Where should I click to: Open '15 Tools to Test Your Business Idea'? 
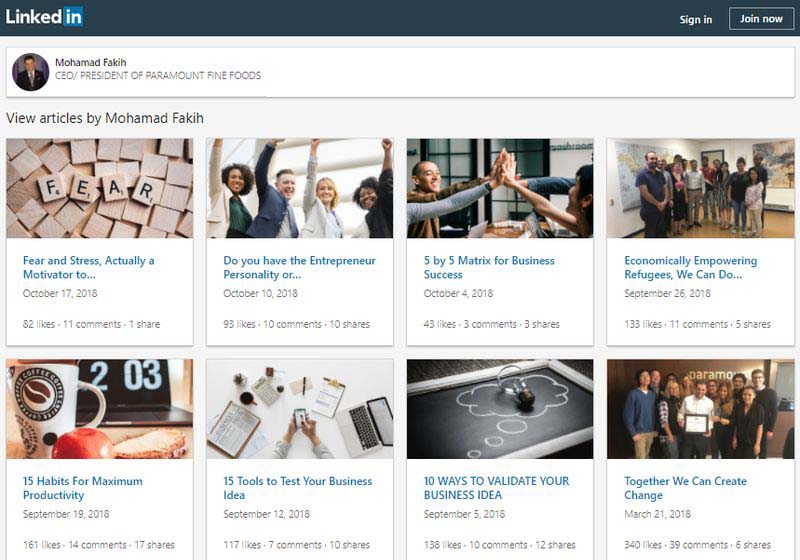pyautogui.click(x=297, y=488)
